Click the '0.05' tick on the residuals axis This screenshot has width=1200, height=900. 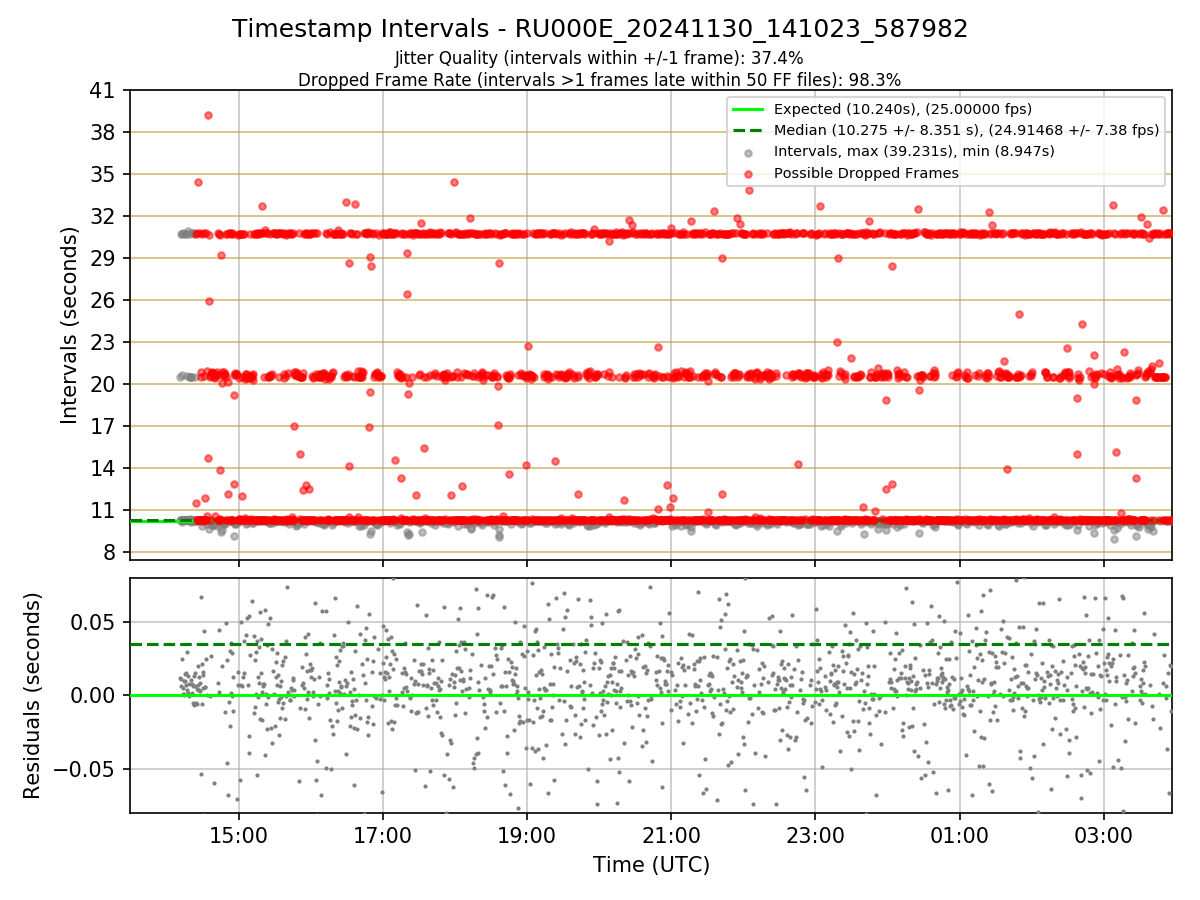tap(95, 622)
